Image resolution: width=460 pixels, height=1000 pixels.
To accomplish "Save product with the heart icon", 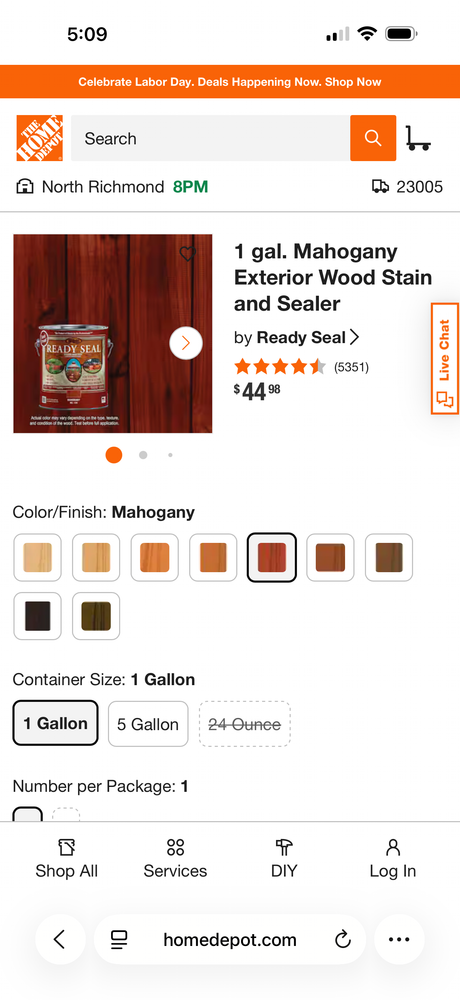I will tap(188, 254).
